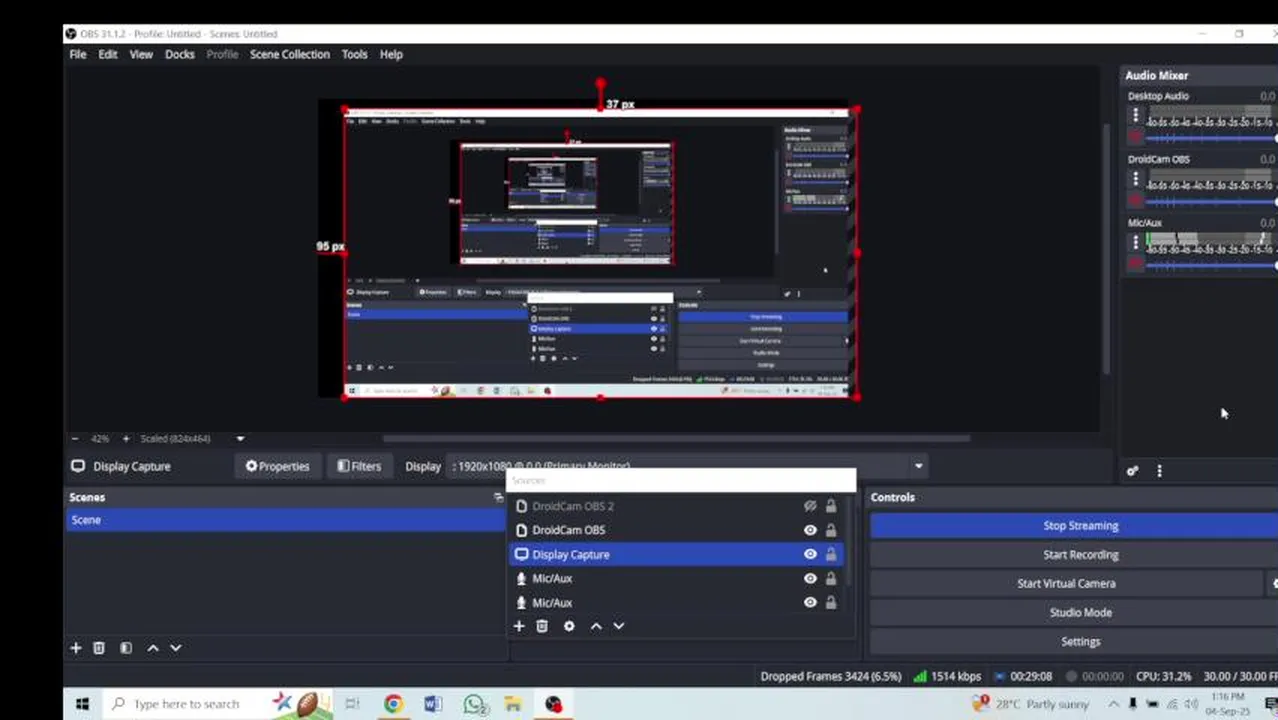This screenshot has width=1278, height=720.
Task: Open Desktop Audio options three-dot menu
Action: [1135, 116]
